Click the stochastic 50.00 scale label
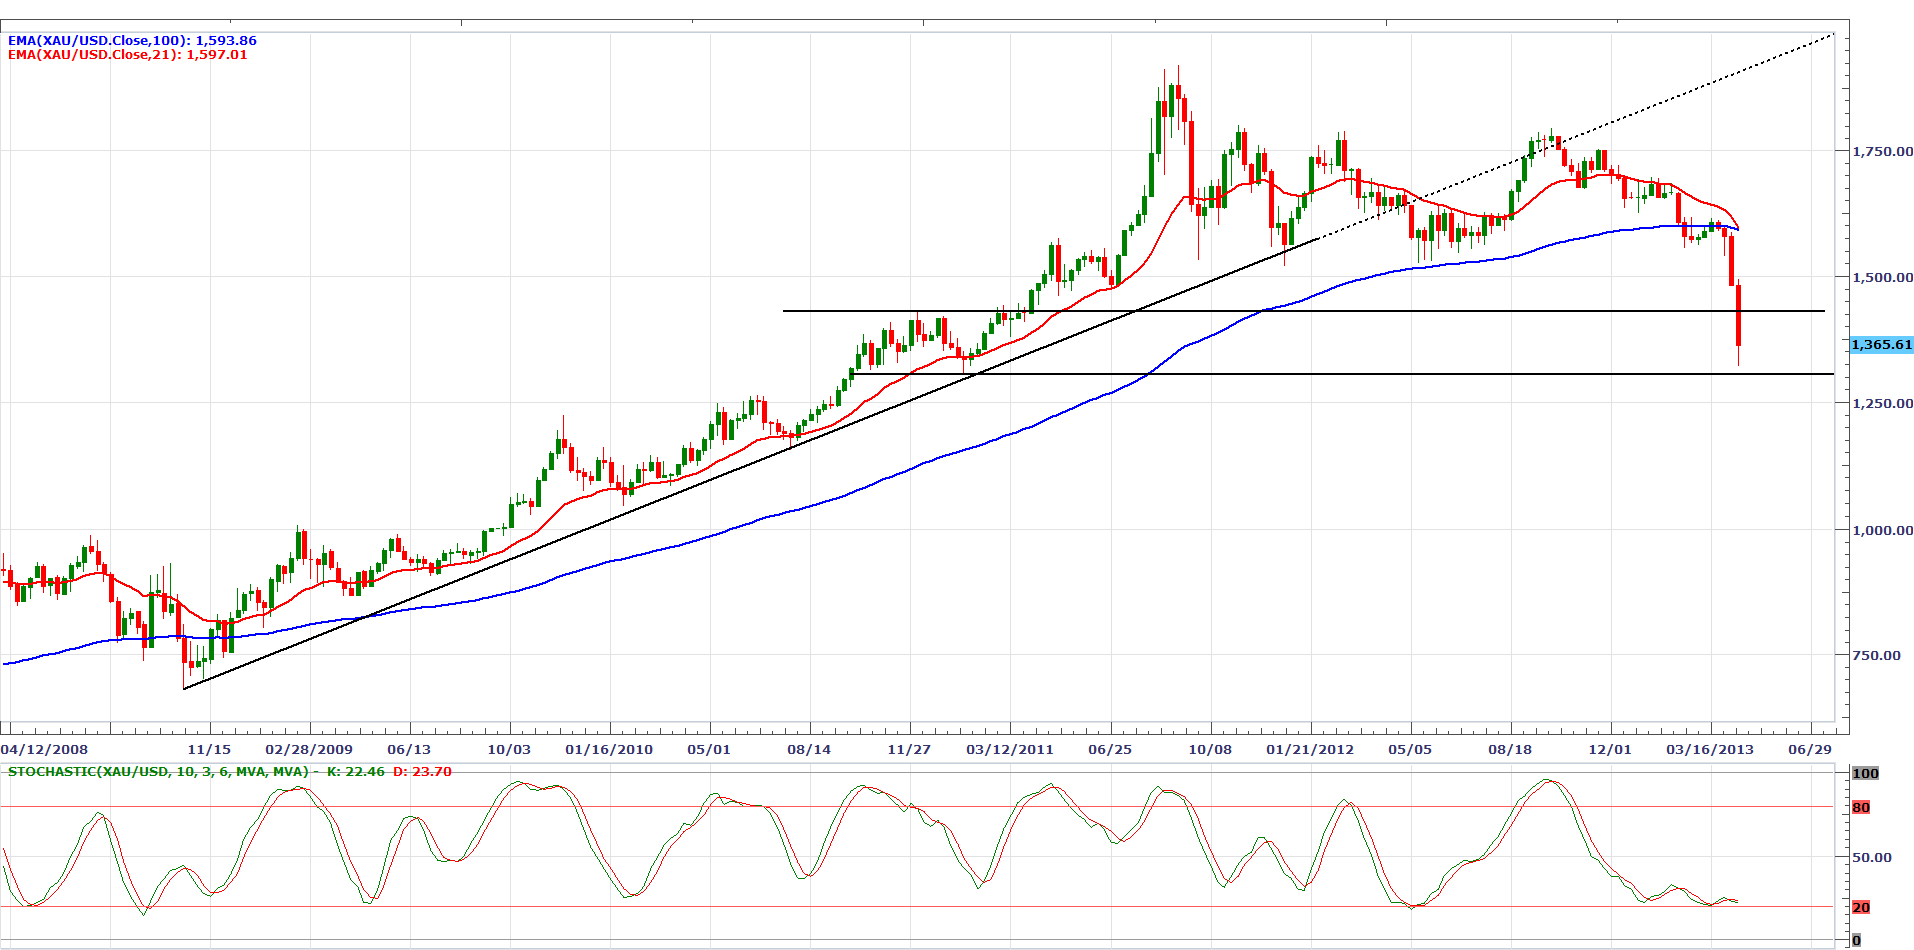1914x950 pixels. point(1872,857)
